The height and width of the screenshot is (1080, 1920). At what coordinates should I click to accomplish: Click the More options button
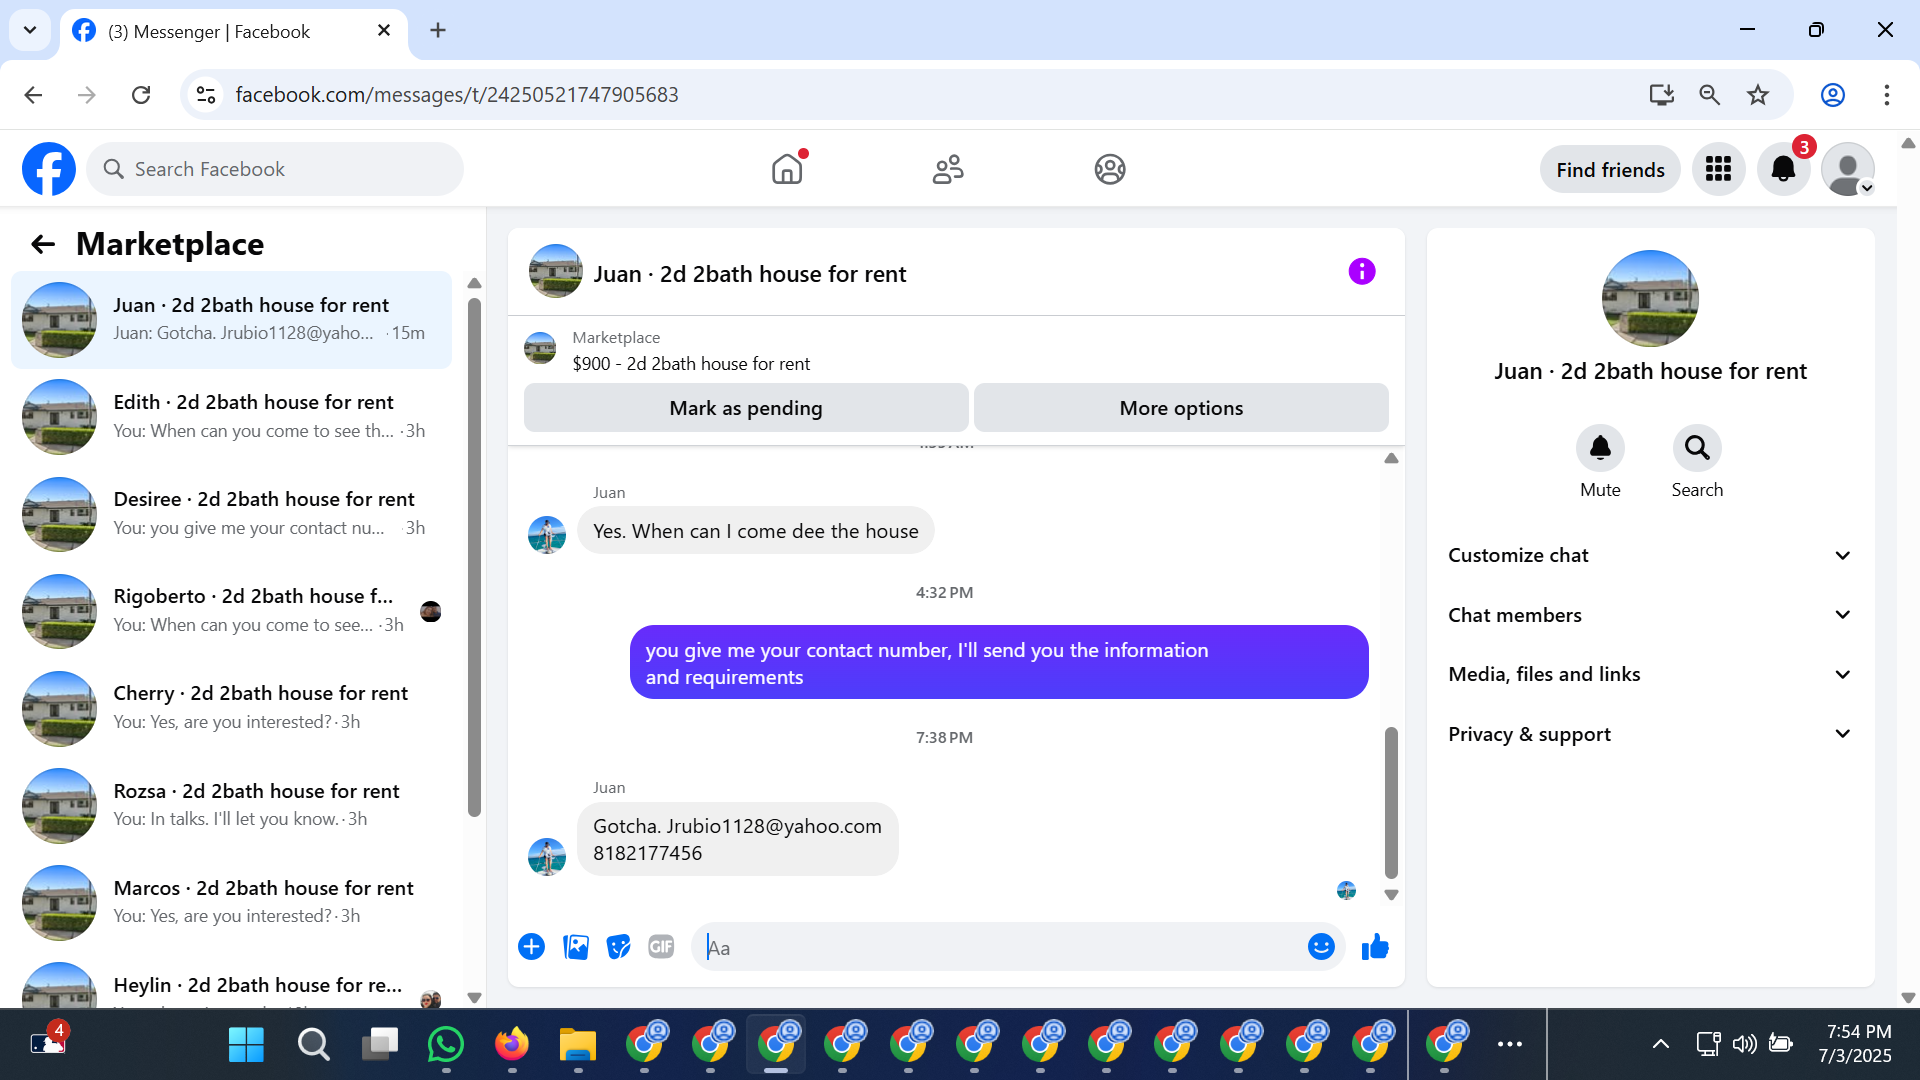pyautogui.click(x=1181, y=408)
